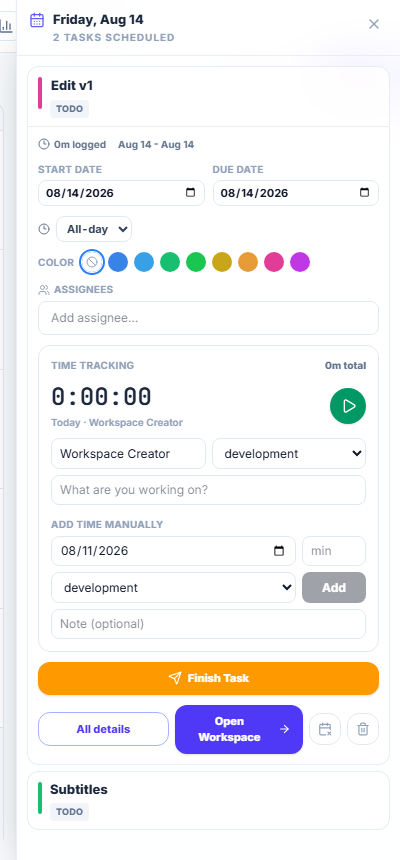Viewport: 400px width, 860px height.
Task: Pick the purple color swatch
Action: pyautogui.click(x=300, y=262)
